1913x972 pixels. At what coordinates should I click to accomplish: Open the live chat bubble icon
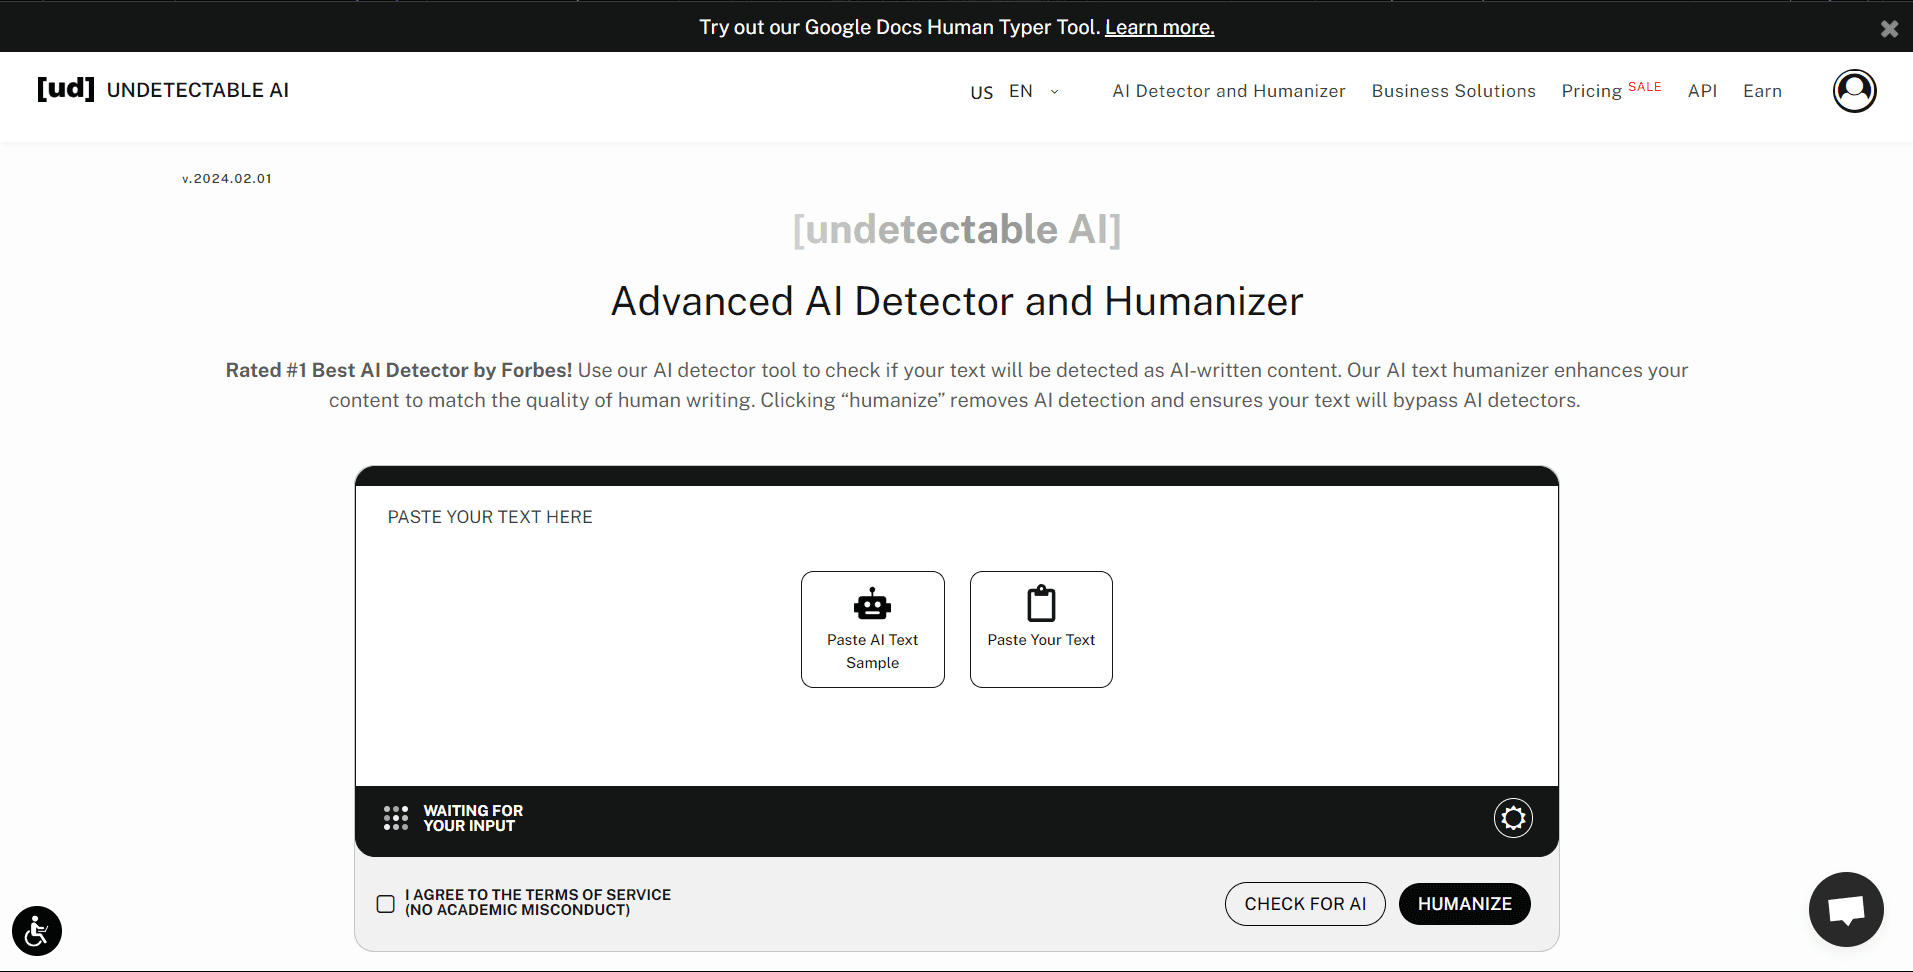pyautogui.click(x=1845, y=909)
